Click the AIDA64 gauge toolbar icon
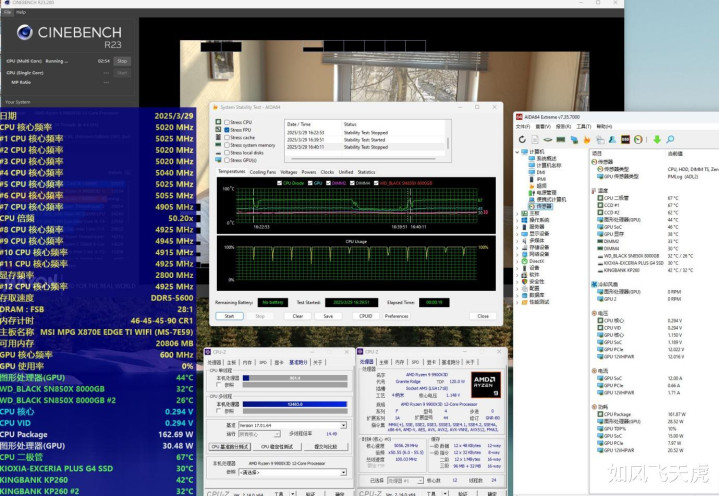Viewport: 719px width, 496px height. tap(638, 139)
